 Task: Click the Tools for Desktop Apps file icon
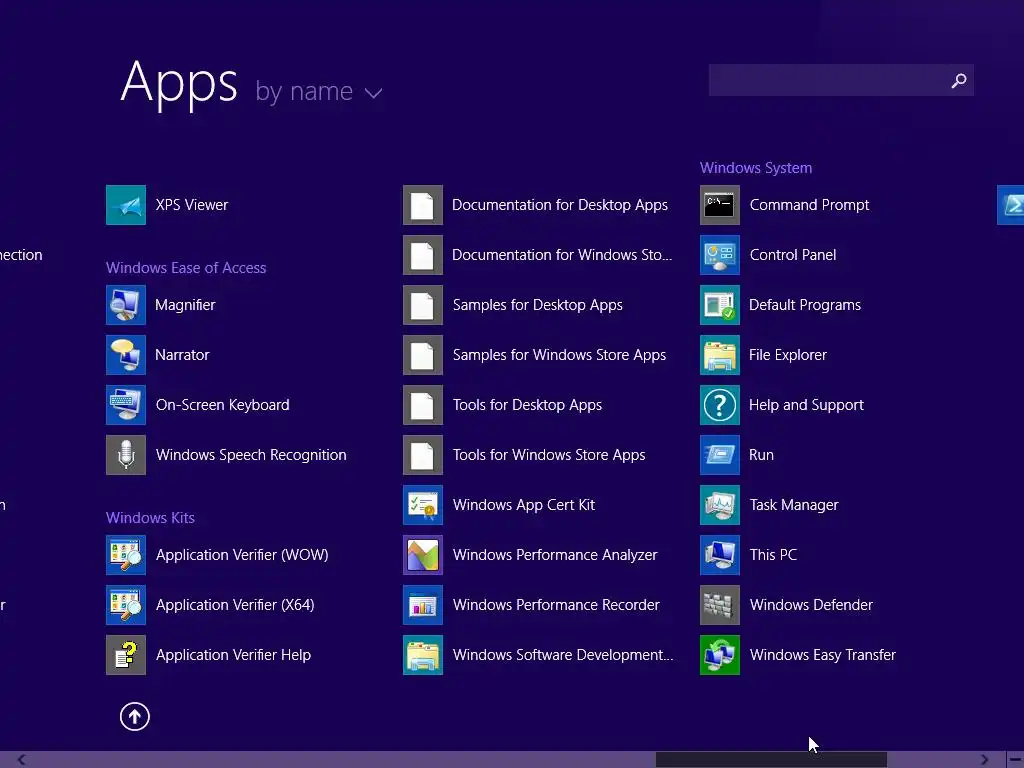[x=423, y=405]
